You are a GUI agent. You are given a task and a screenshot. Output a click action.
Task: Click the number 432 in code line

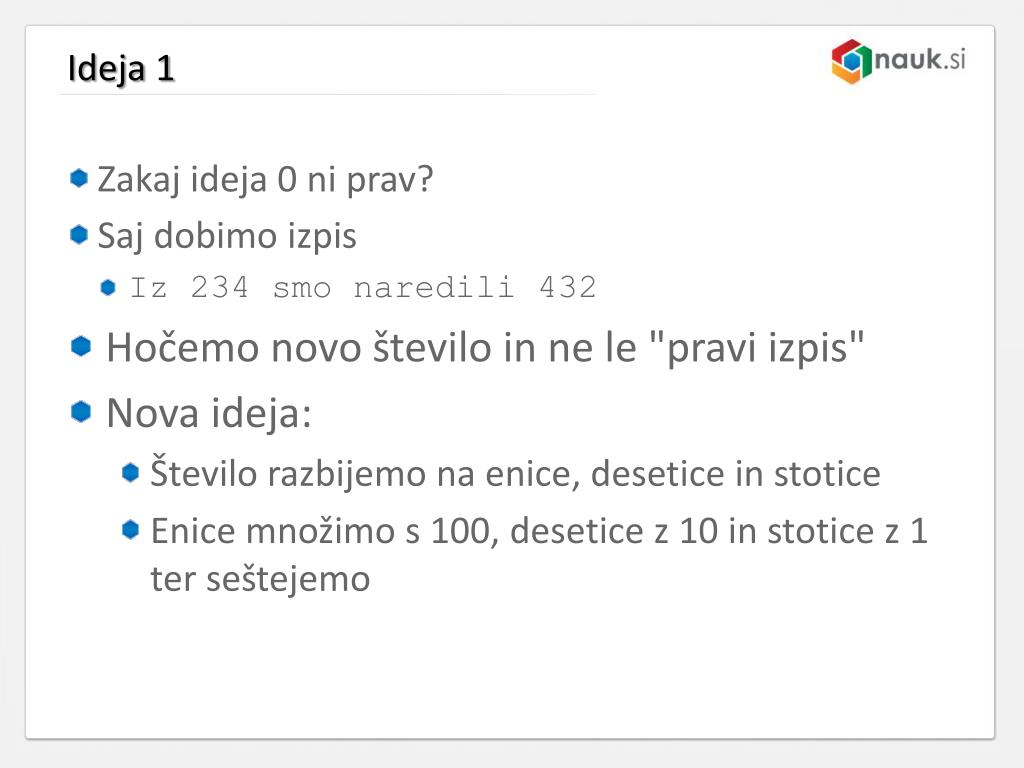[568, 287]
